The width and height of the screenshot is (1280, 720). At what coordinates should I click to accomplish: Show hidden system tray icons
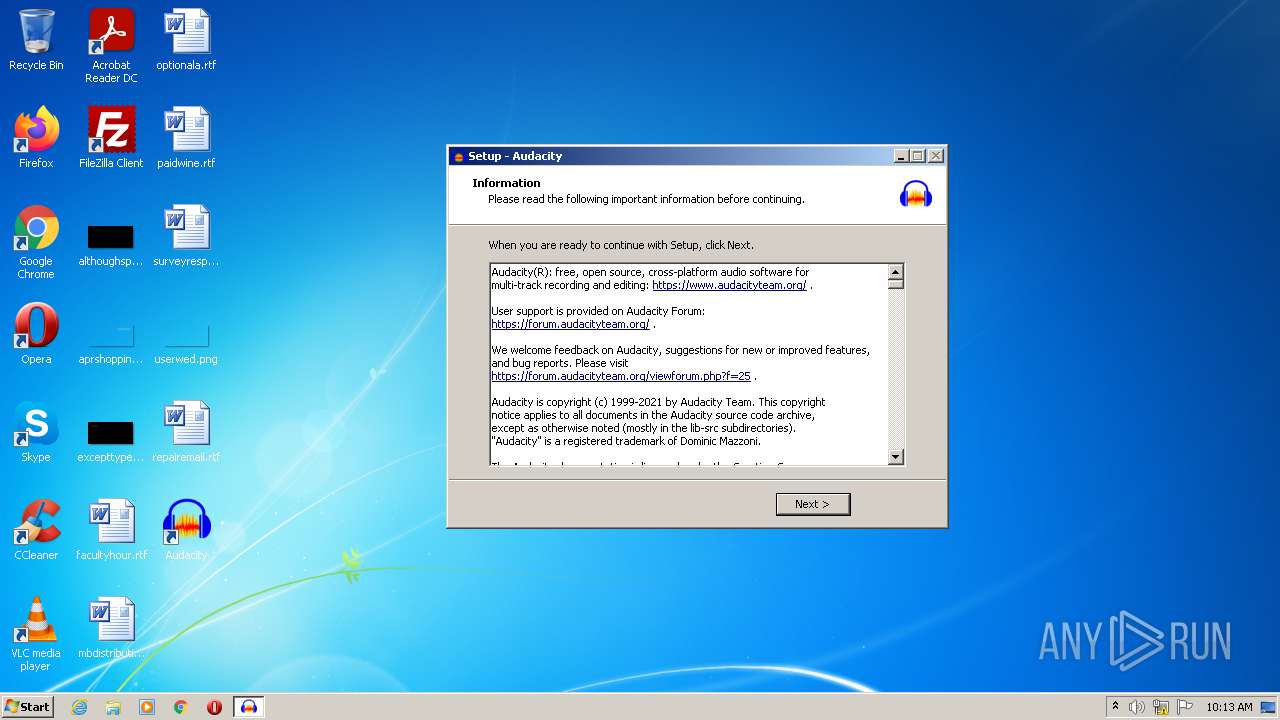(1115, 707)
